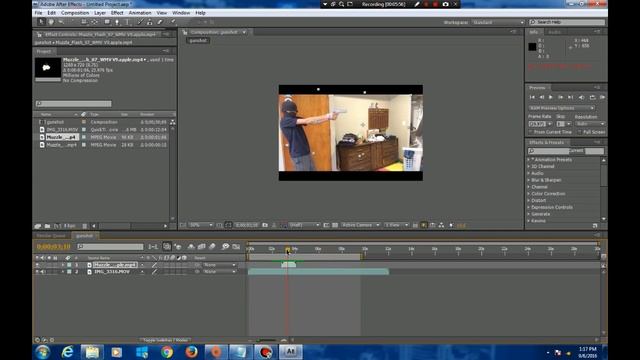Image resolution: width=640 pixels, height=360 pixels.
Task: Select the Pen tool
Action: 117,22
